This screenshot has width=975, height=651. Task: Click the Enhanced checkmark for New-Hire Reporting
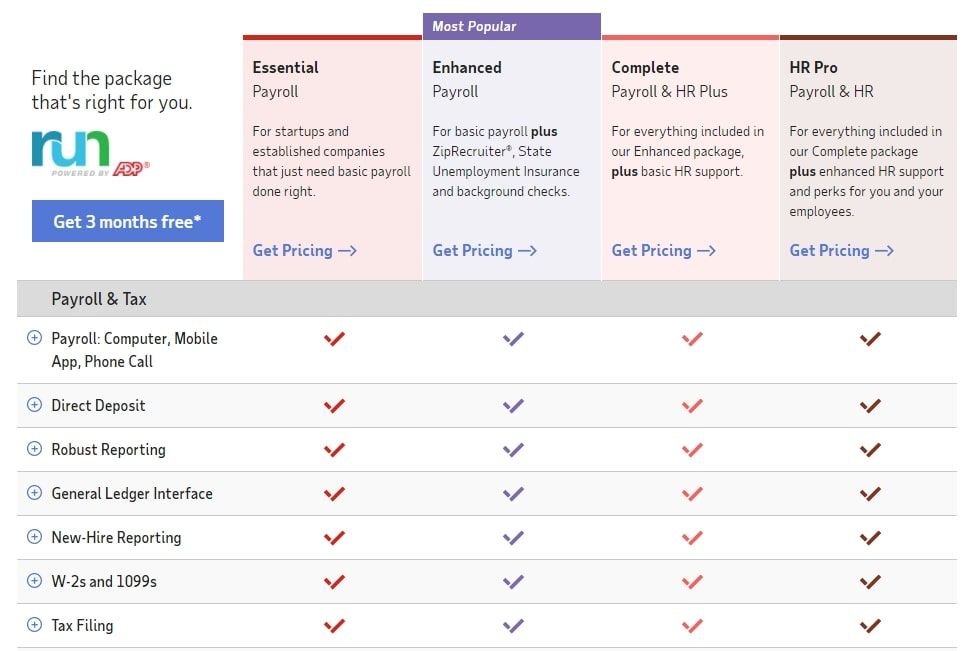point(513,537)
